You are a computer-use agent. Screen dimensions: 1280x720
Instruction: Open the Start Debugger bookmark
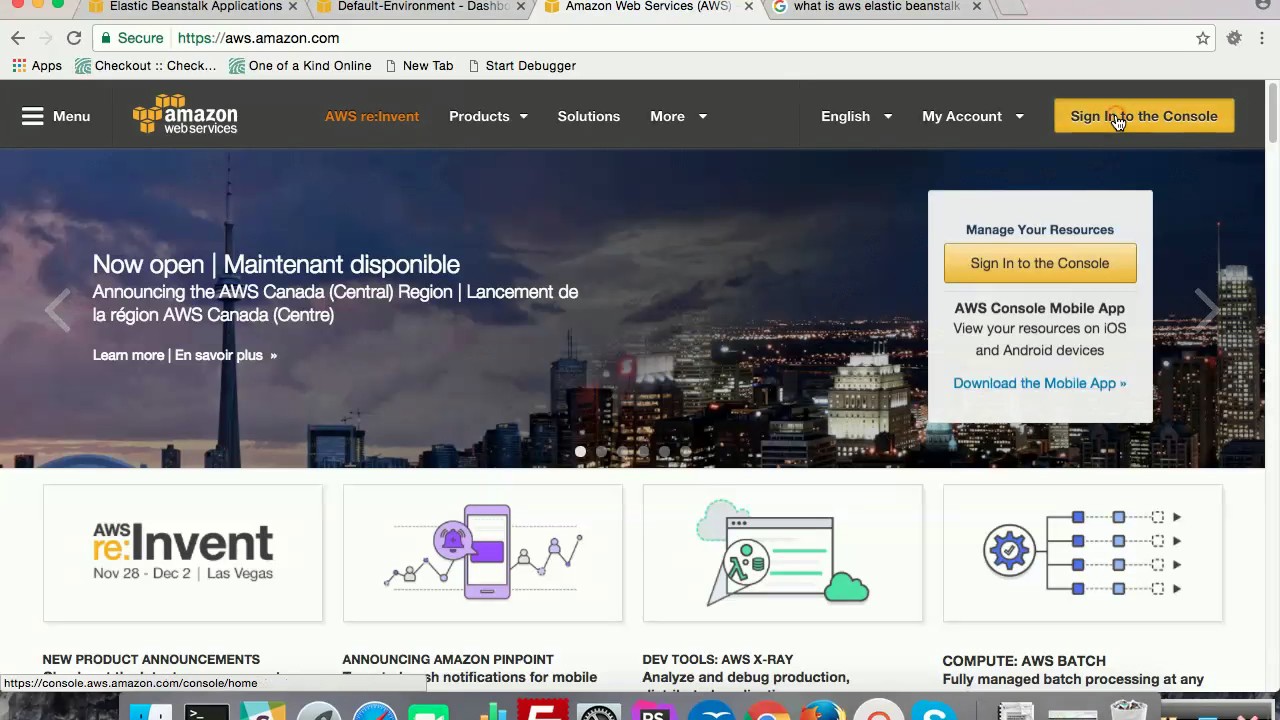pyautogui.click(x=521, y=66)
